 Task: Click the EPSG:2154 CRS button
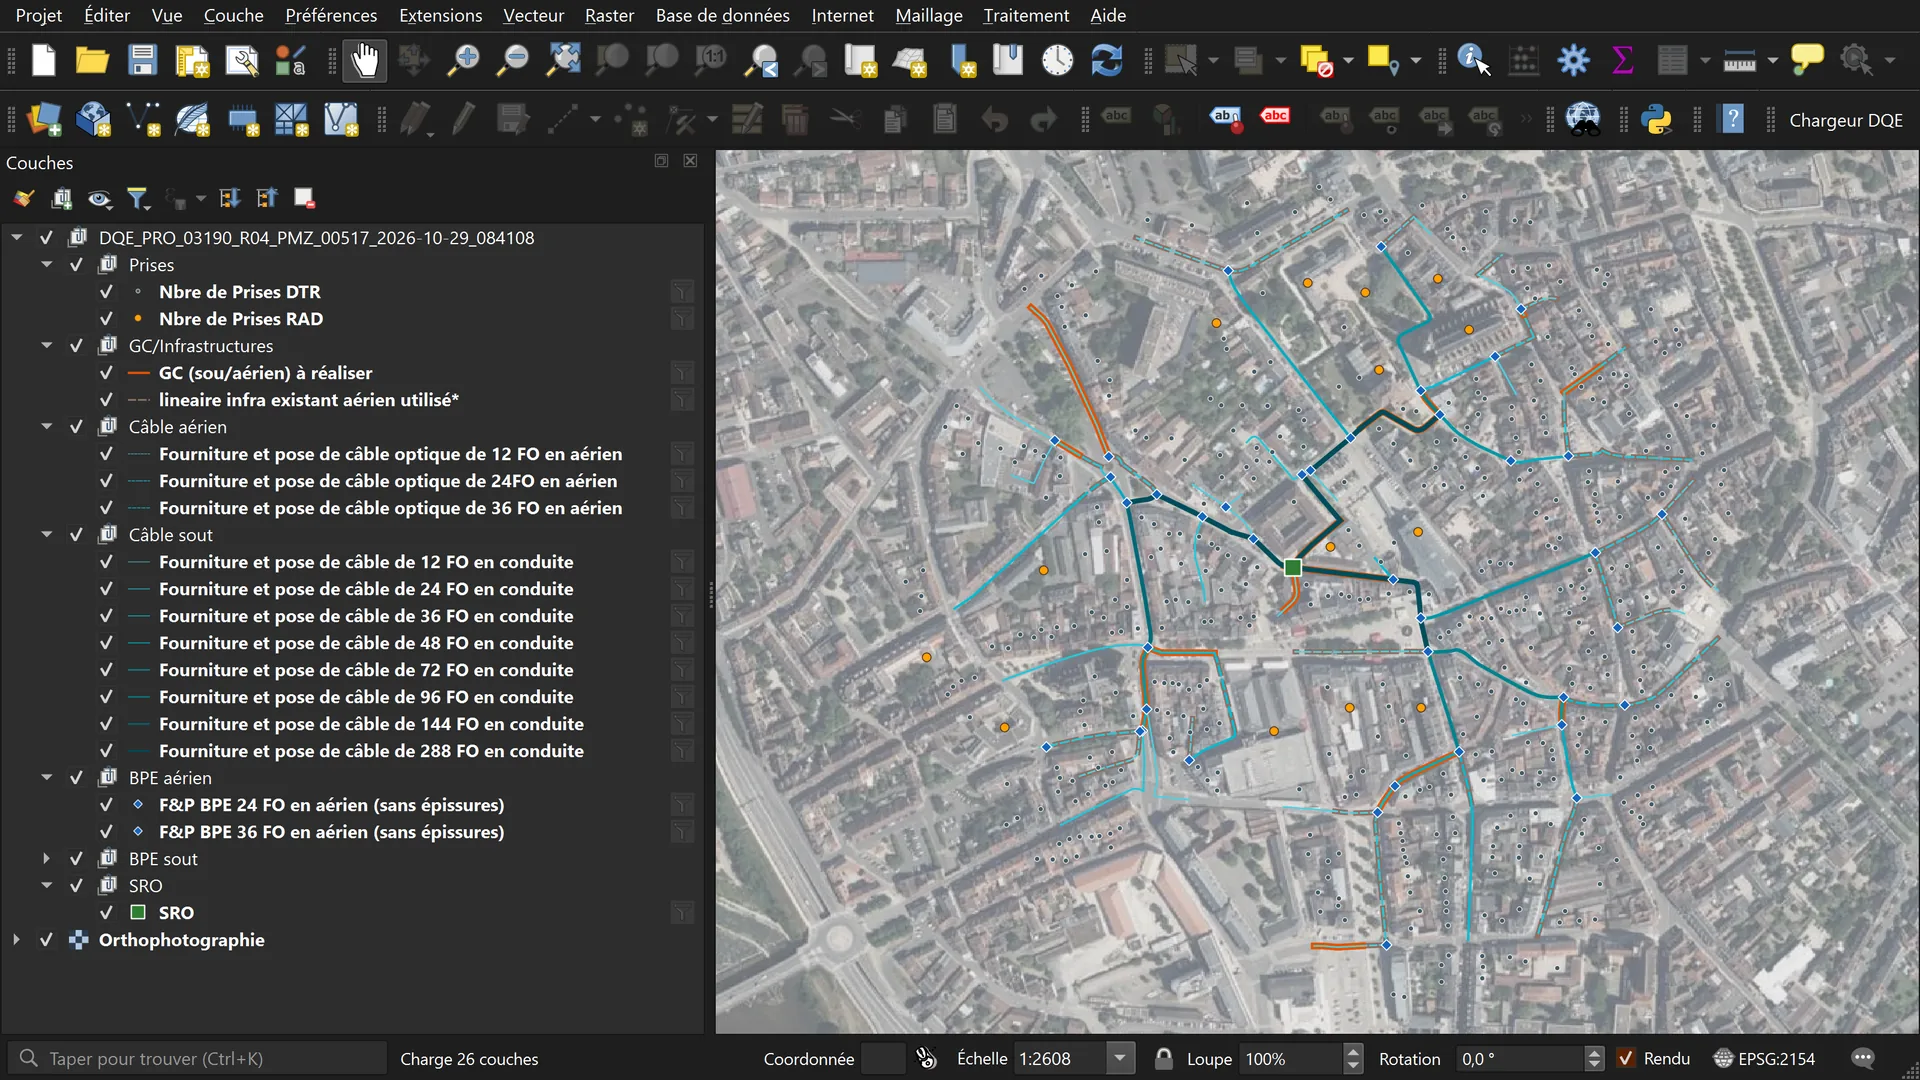click(1765, 1058)
